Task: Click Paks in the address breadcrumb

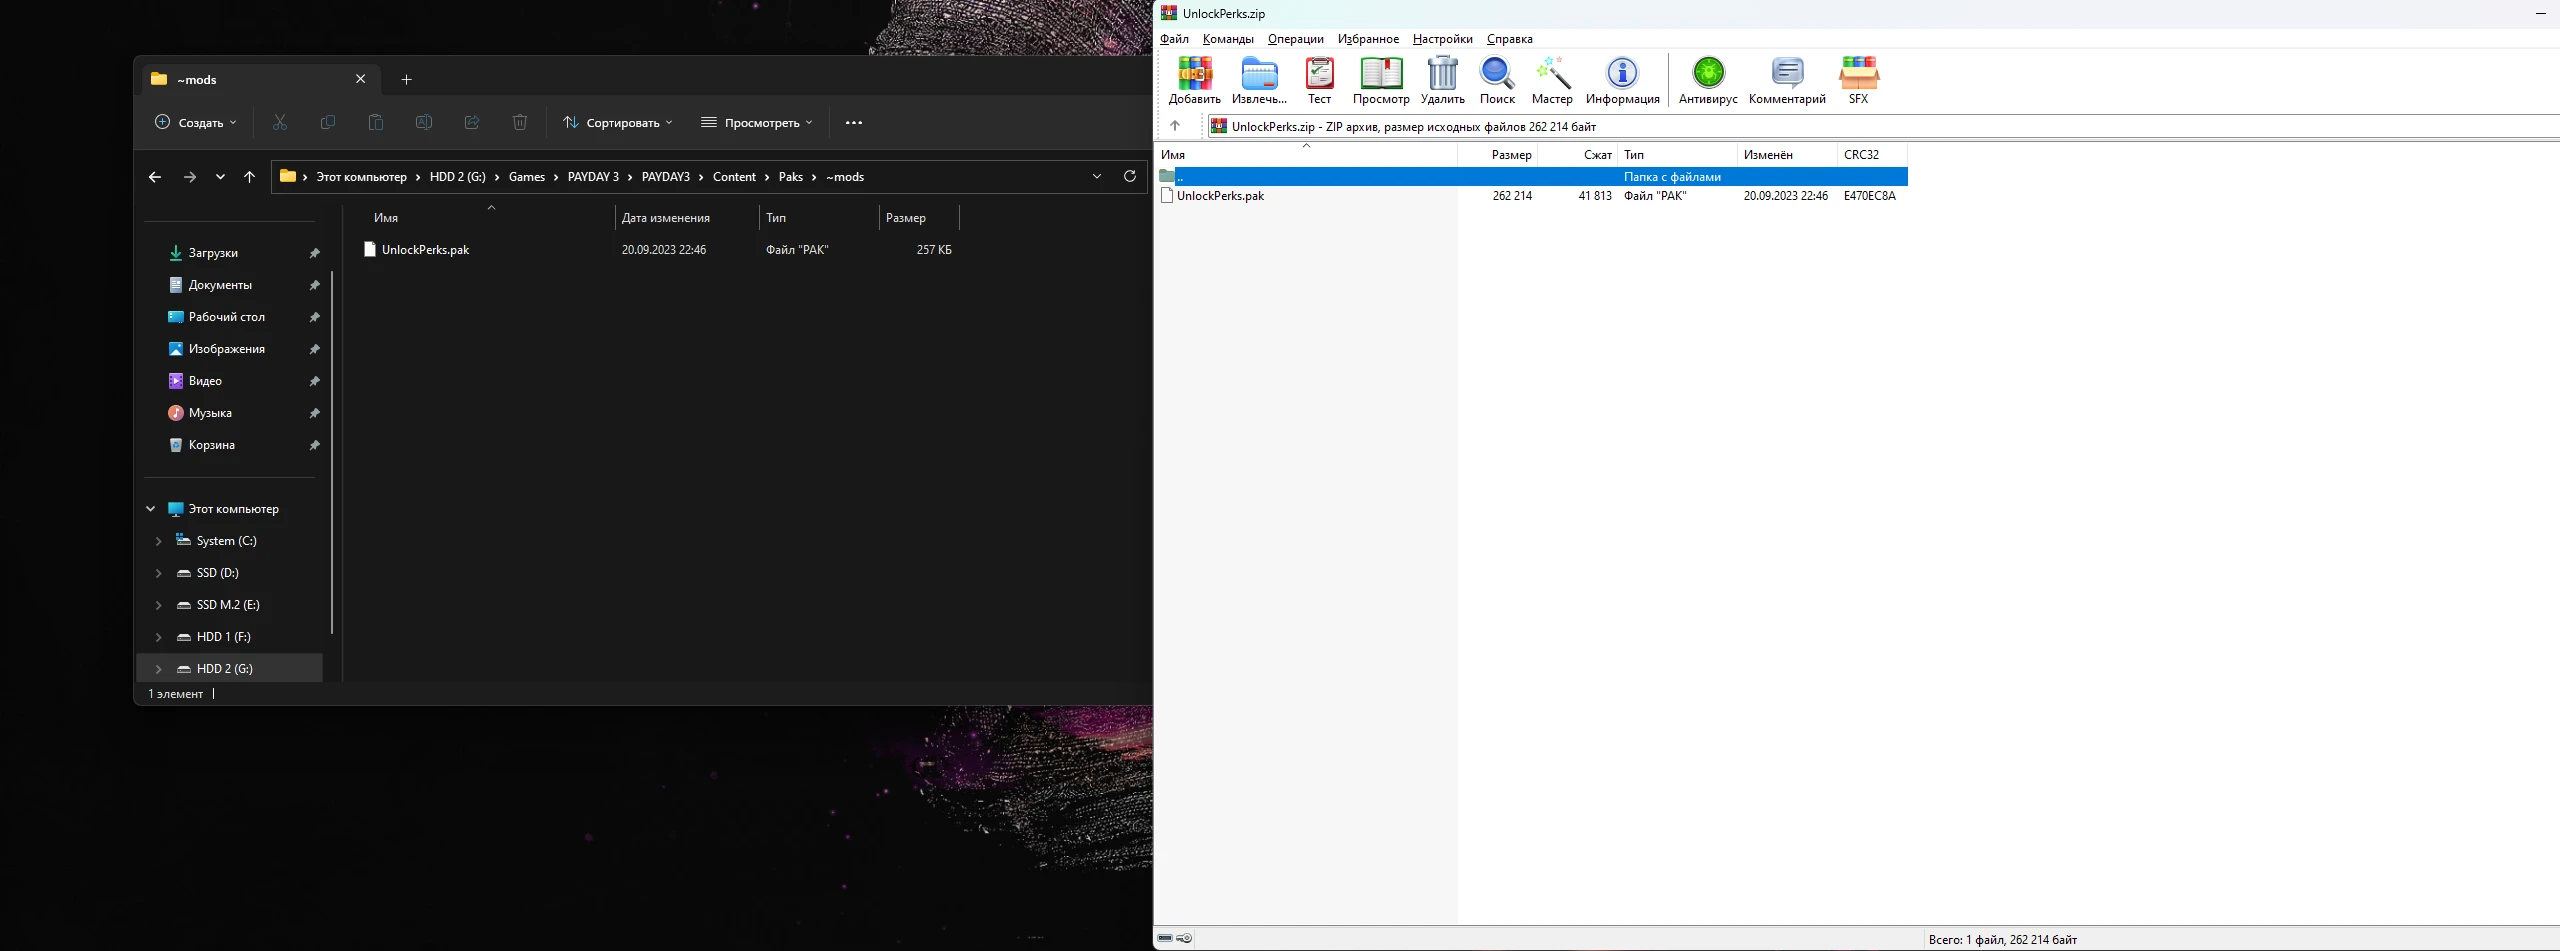Action: [x=790, y=177]
